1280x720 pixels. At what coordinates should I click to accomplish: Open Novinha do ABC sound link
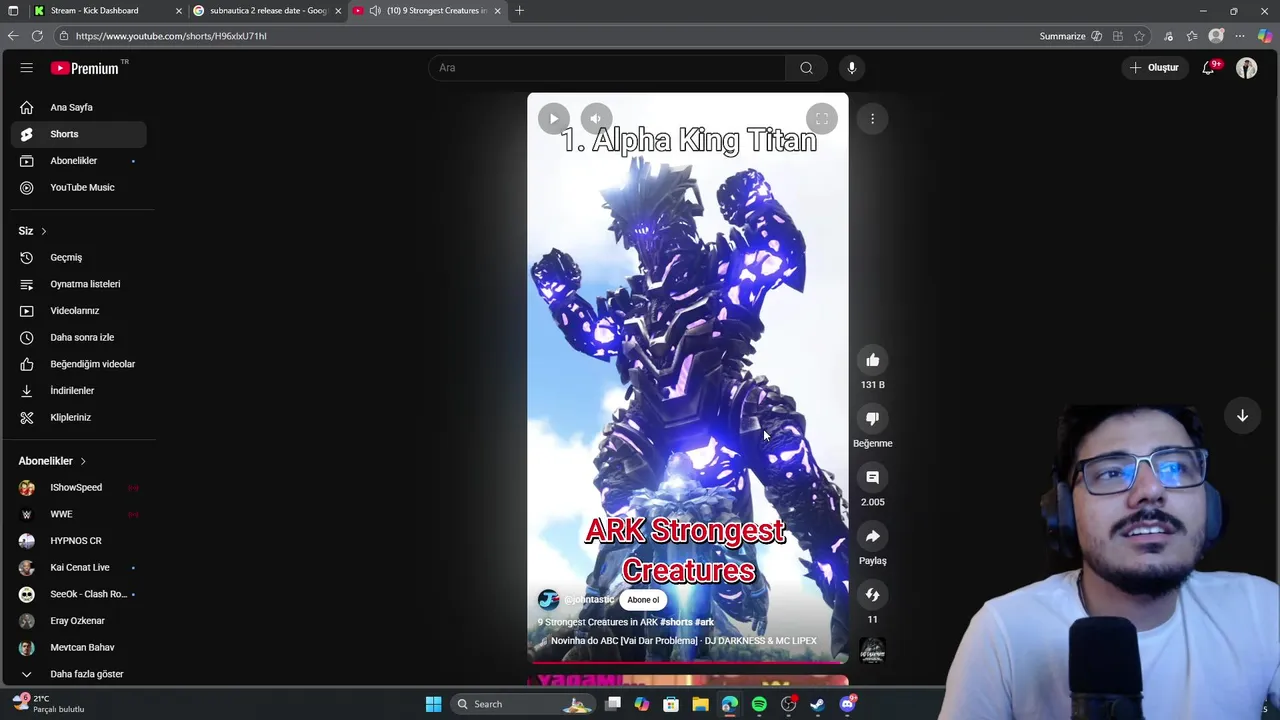point(684,641)
